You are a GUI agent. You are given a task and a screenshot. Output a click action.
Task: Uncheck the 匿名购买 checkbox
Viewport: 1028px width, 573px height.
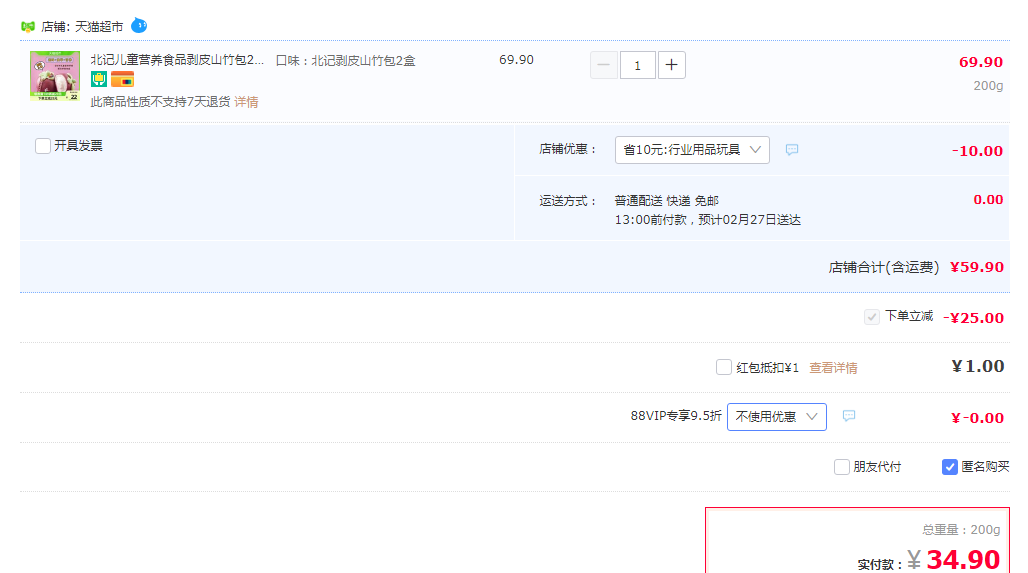tap(950, 467)
